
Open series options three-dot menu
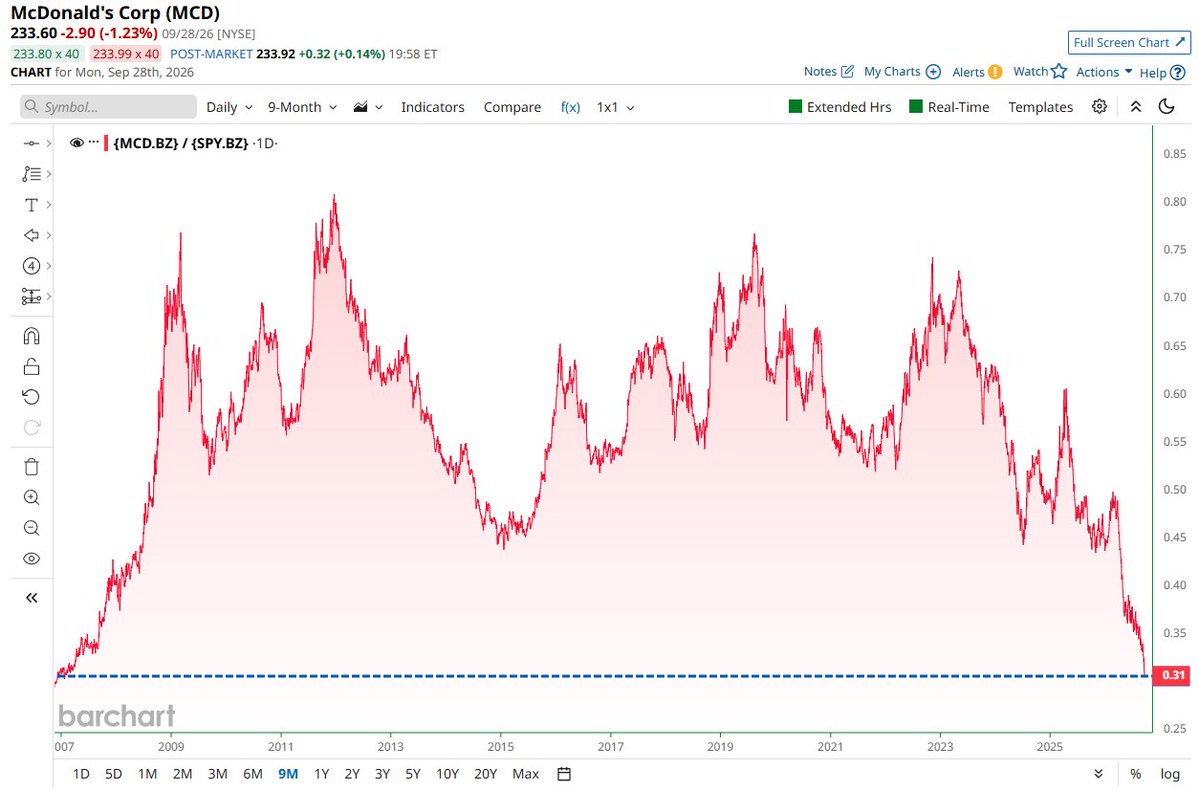(94, 143)
